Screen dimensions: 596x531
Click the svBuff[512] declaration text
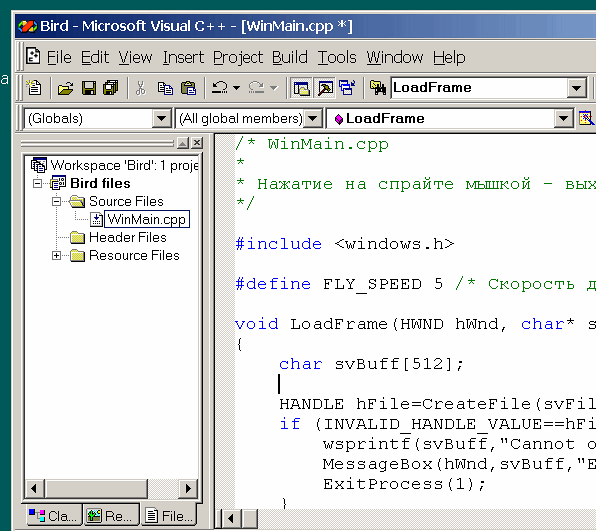pos(399,364)
